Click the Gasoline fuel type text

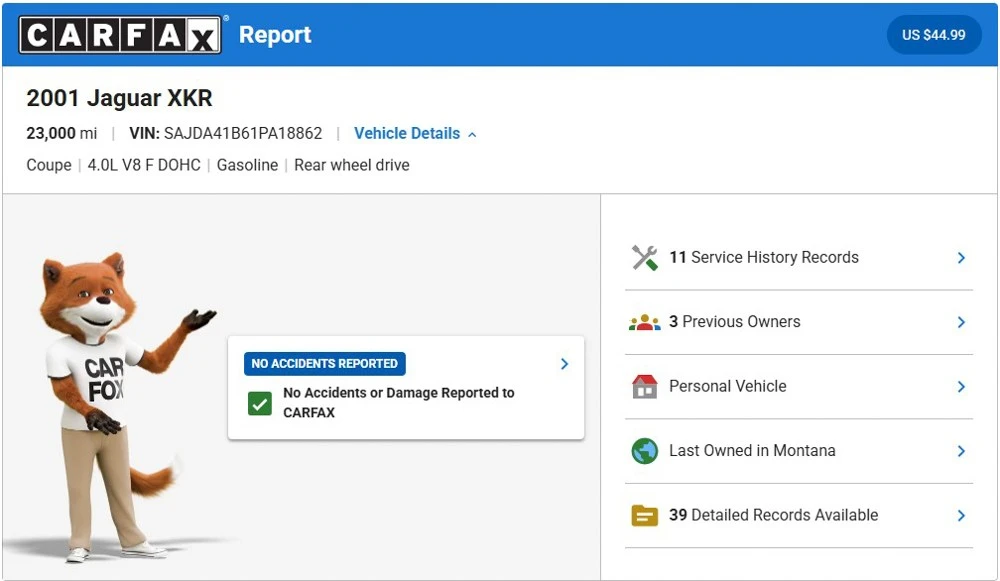[x=247, y=165]
